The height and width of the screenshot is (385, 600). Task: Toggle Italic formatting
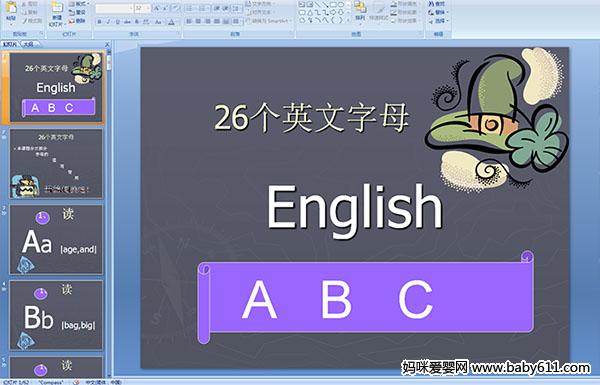(x=108, y=22)
